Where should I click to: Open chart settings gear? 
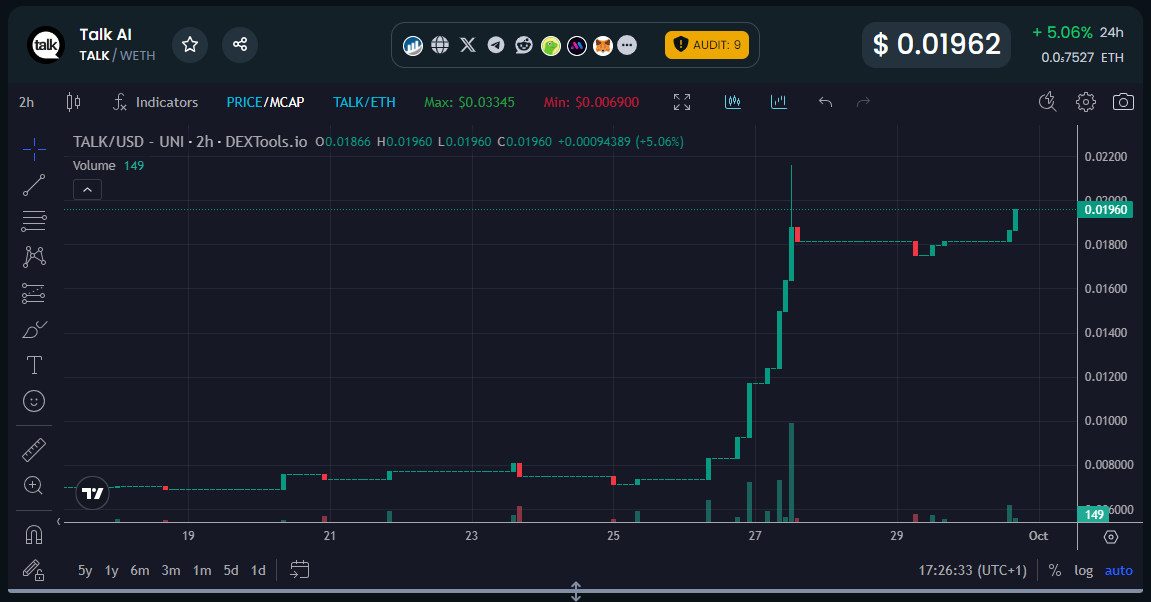pyautogui.click(x=1086, y=102)
